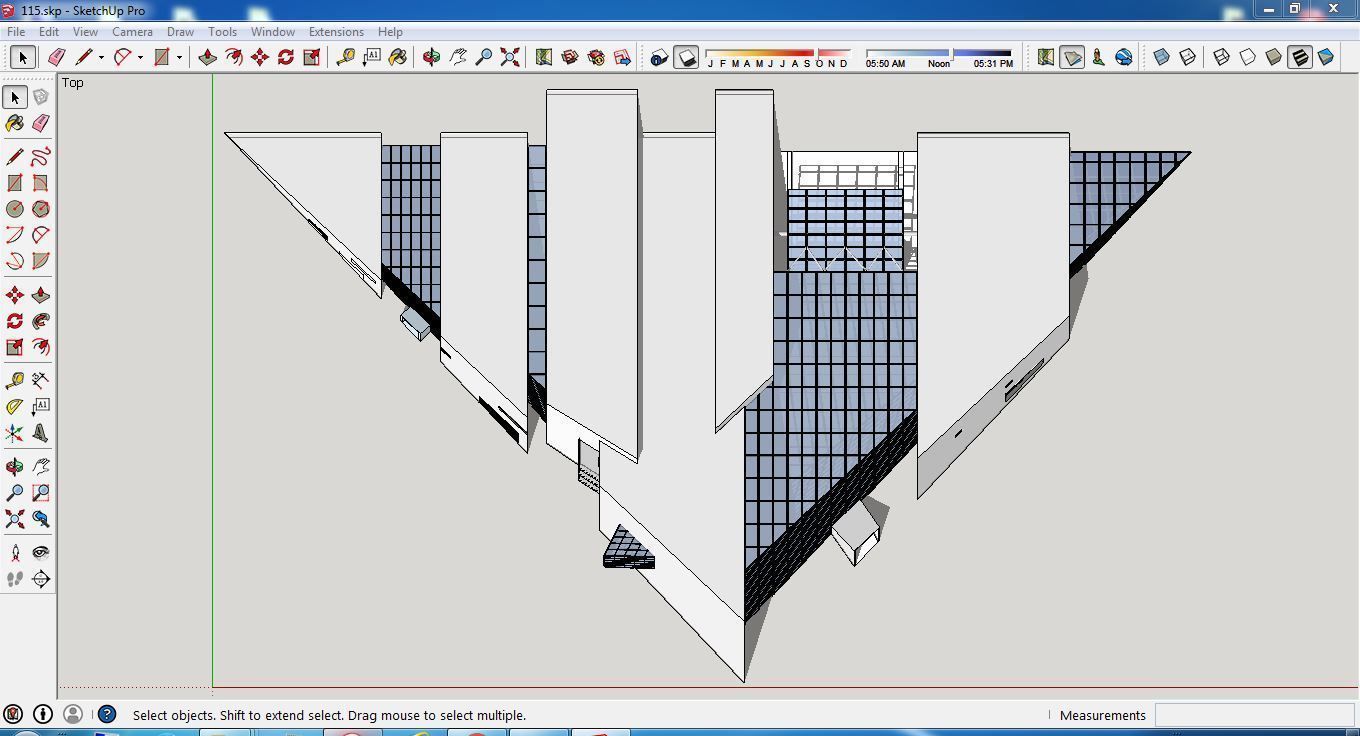The height and width of the screenshot is (736, 1360).
Task: Expand the Arc tool dropdown arrow
Action: (140, 58)
